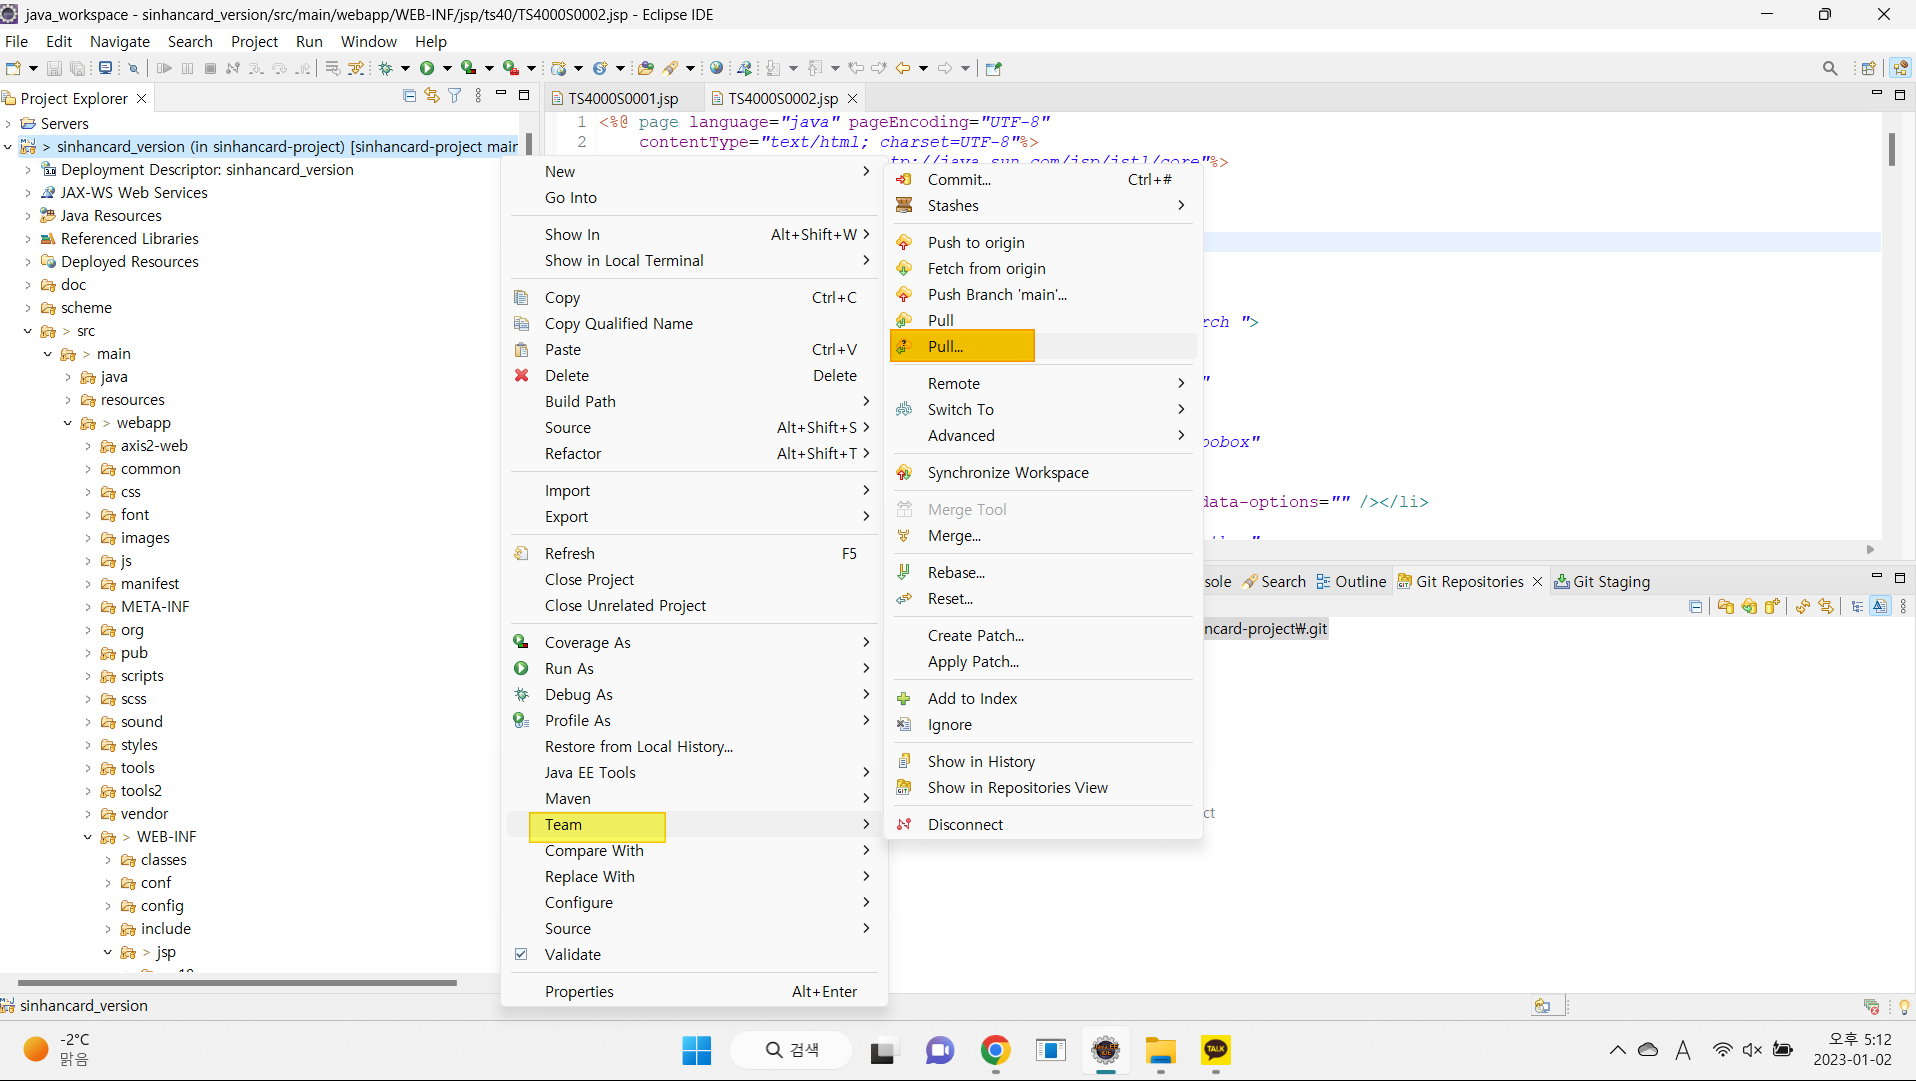Screen dimensions: 1916x1081
Task: Open the Git Repositories view menu dots
Action: pos(1903,606)
